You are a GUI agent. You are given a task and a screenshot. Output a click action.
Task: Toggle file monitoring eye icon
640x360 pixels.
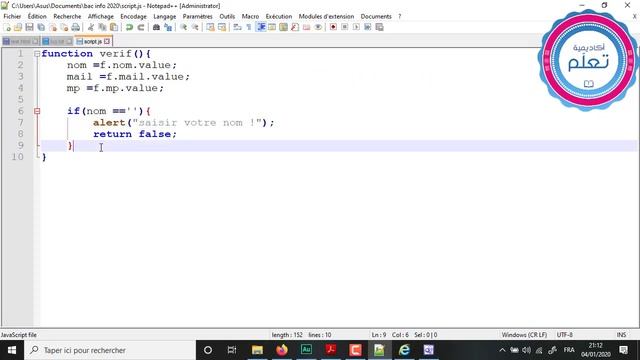[318, 27]
